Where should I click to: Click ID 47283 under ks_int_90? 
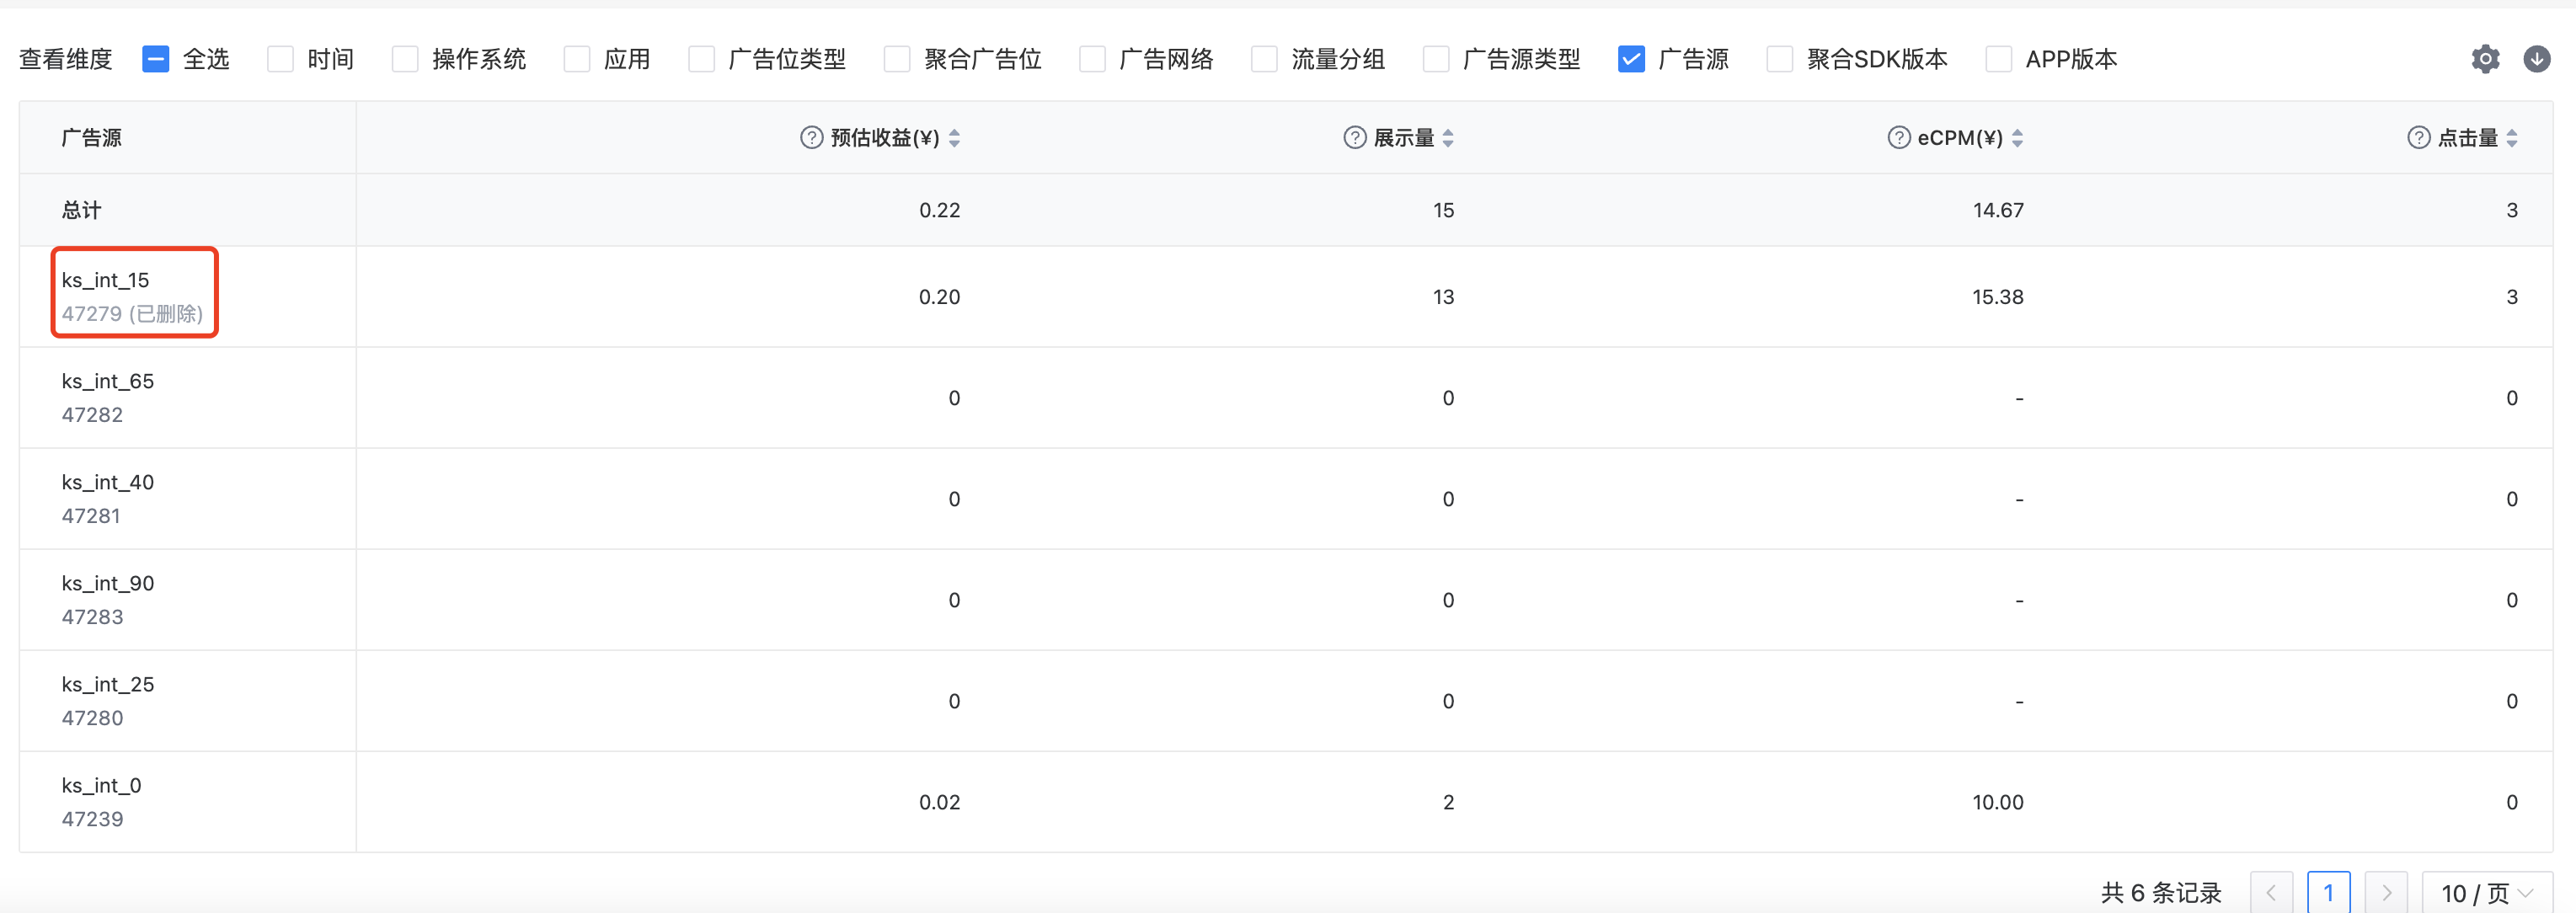click(92, 617)
